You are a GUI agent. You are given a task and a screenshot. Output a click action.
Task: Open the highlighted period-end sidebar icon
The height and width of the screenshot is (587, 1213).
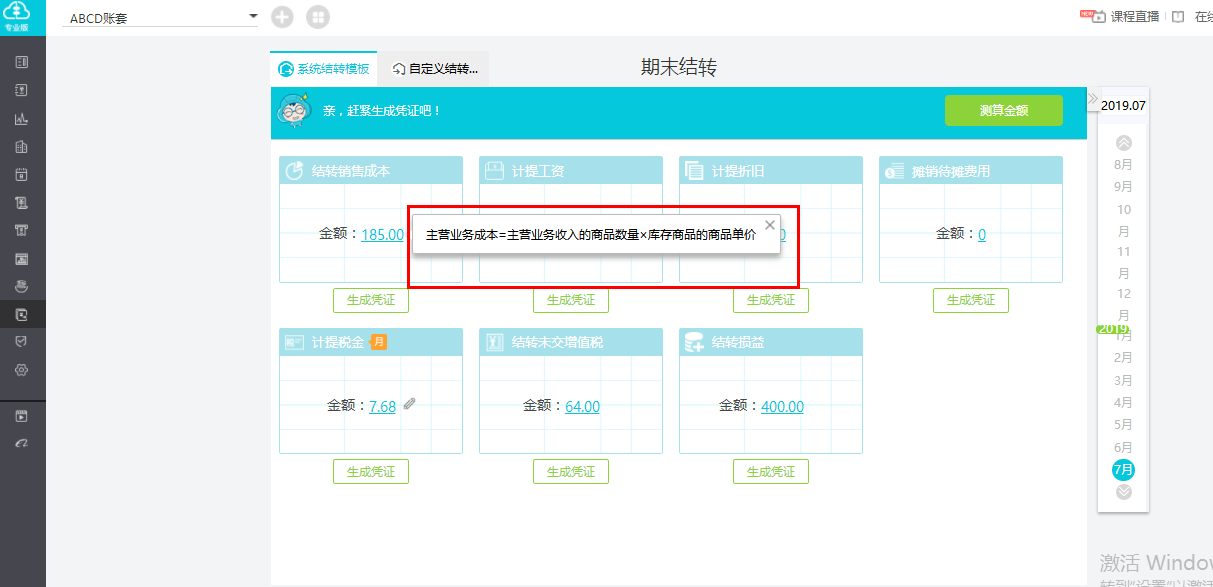[22, 314]
